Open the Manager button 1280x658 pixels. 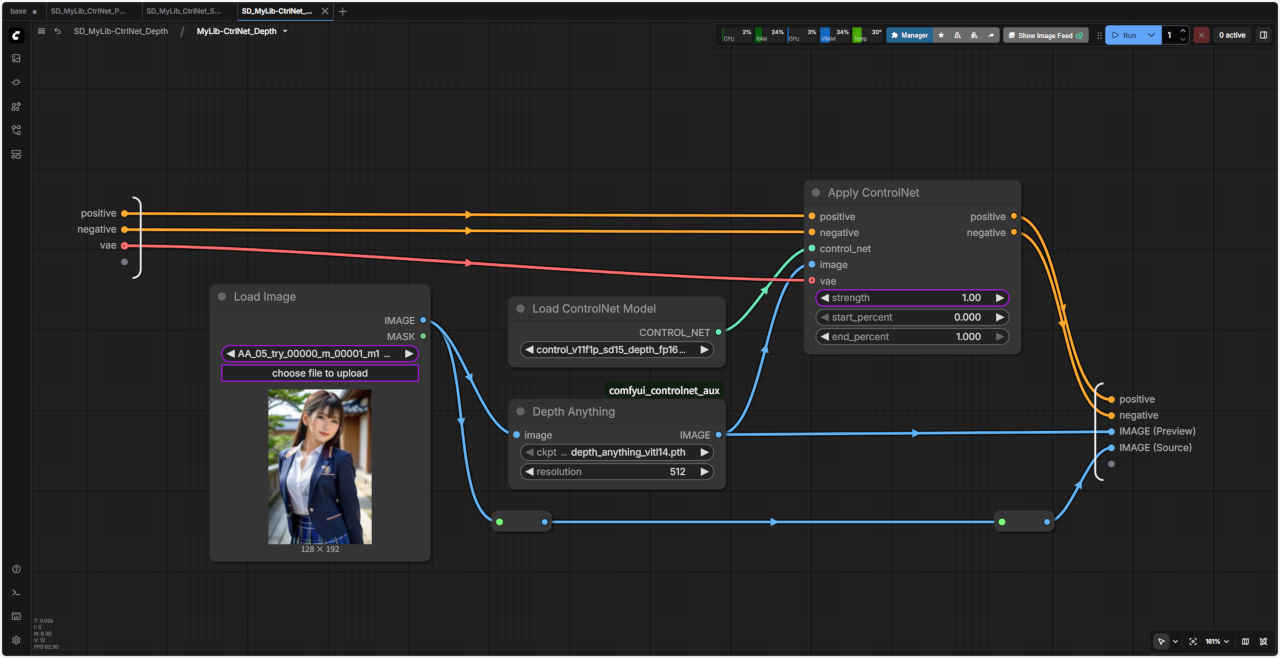909,35
